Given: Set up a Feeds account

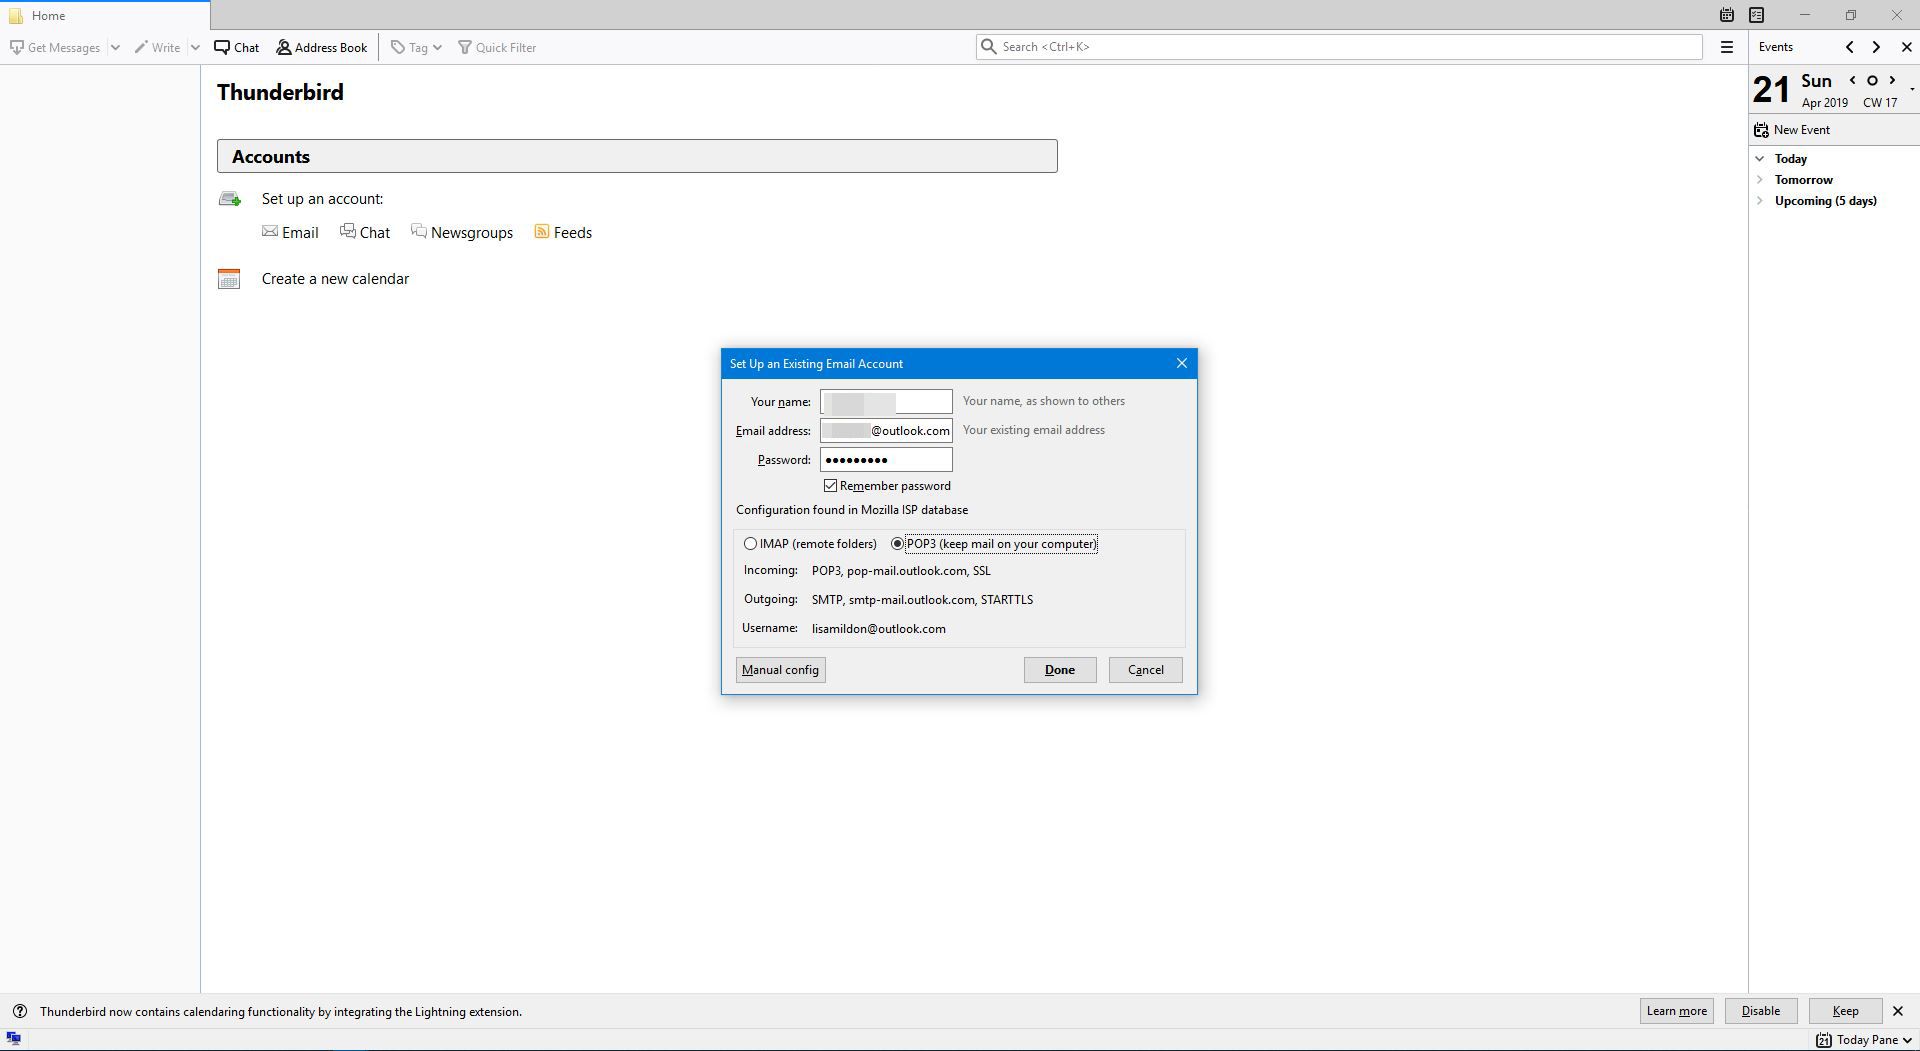Looking at the screenshot, I should pyautogui.click(x=563, y=232).
